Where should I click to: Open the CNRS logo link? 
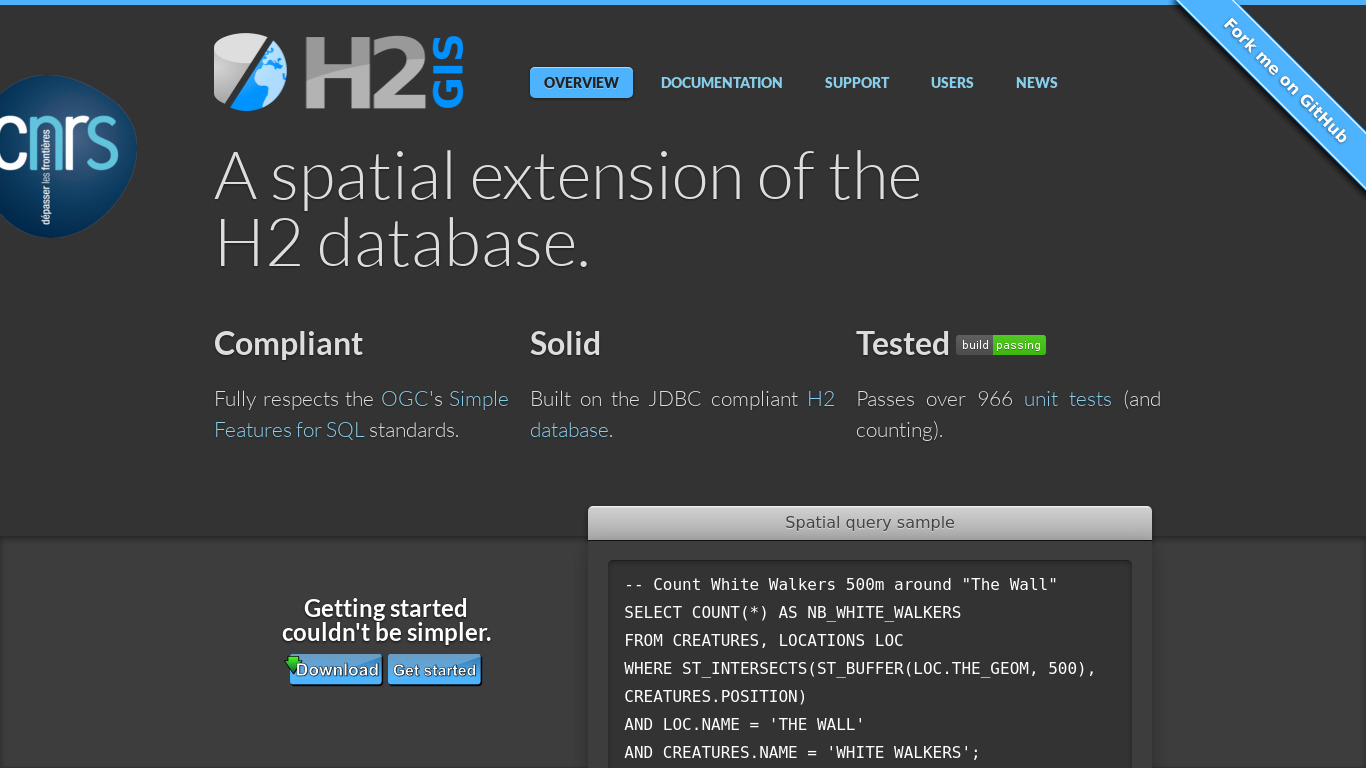click(x=66, y=157)
